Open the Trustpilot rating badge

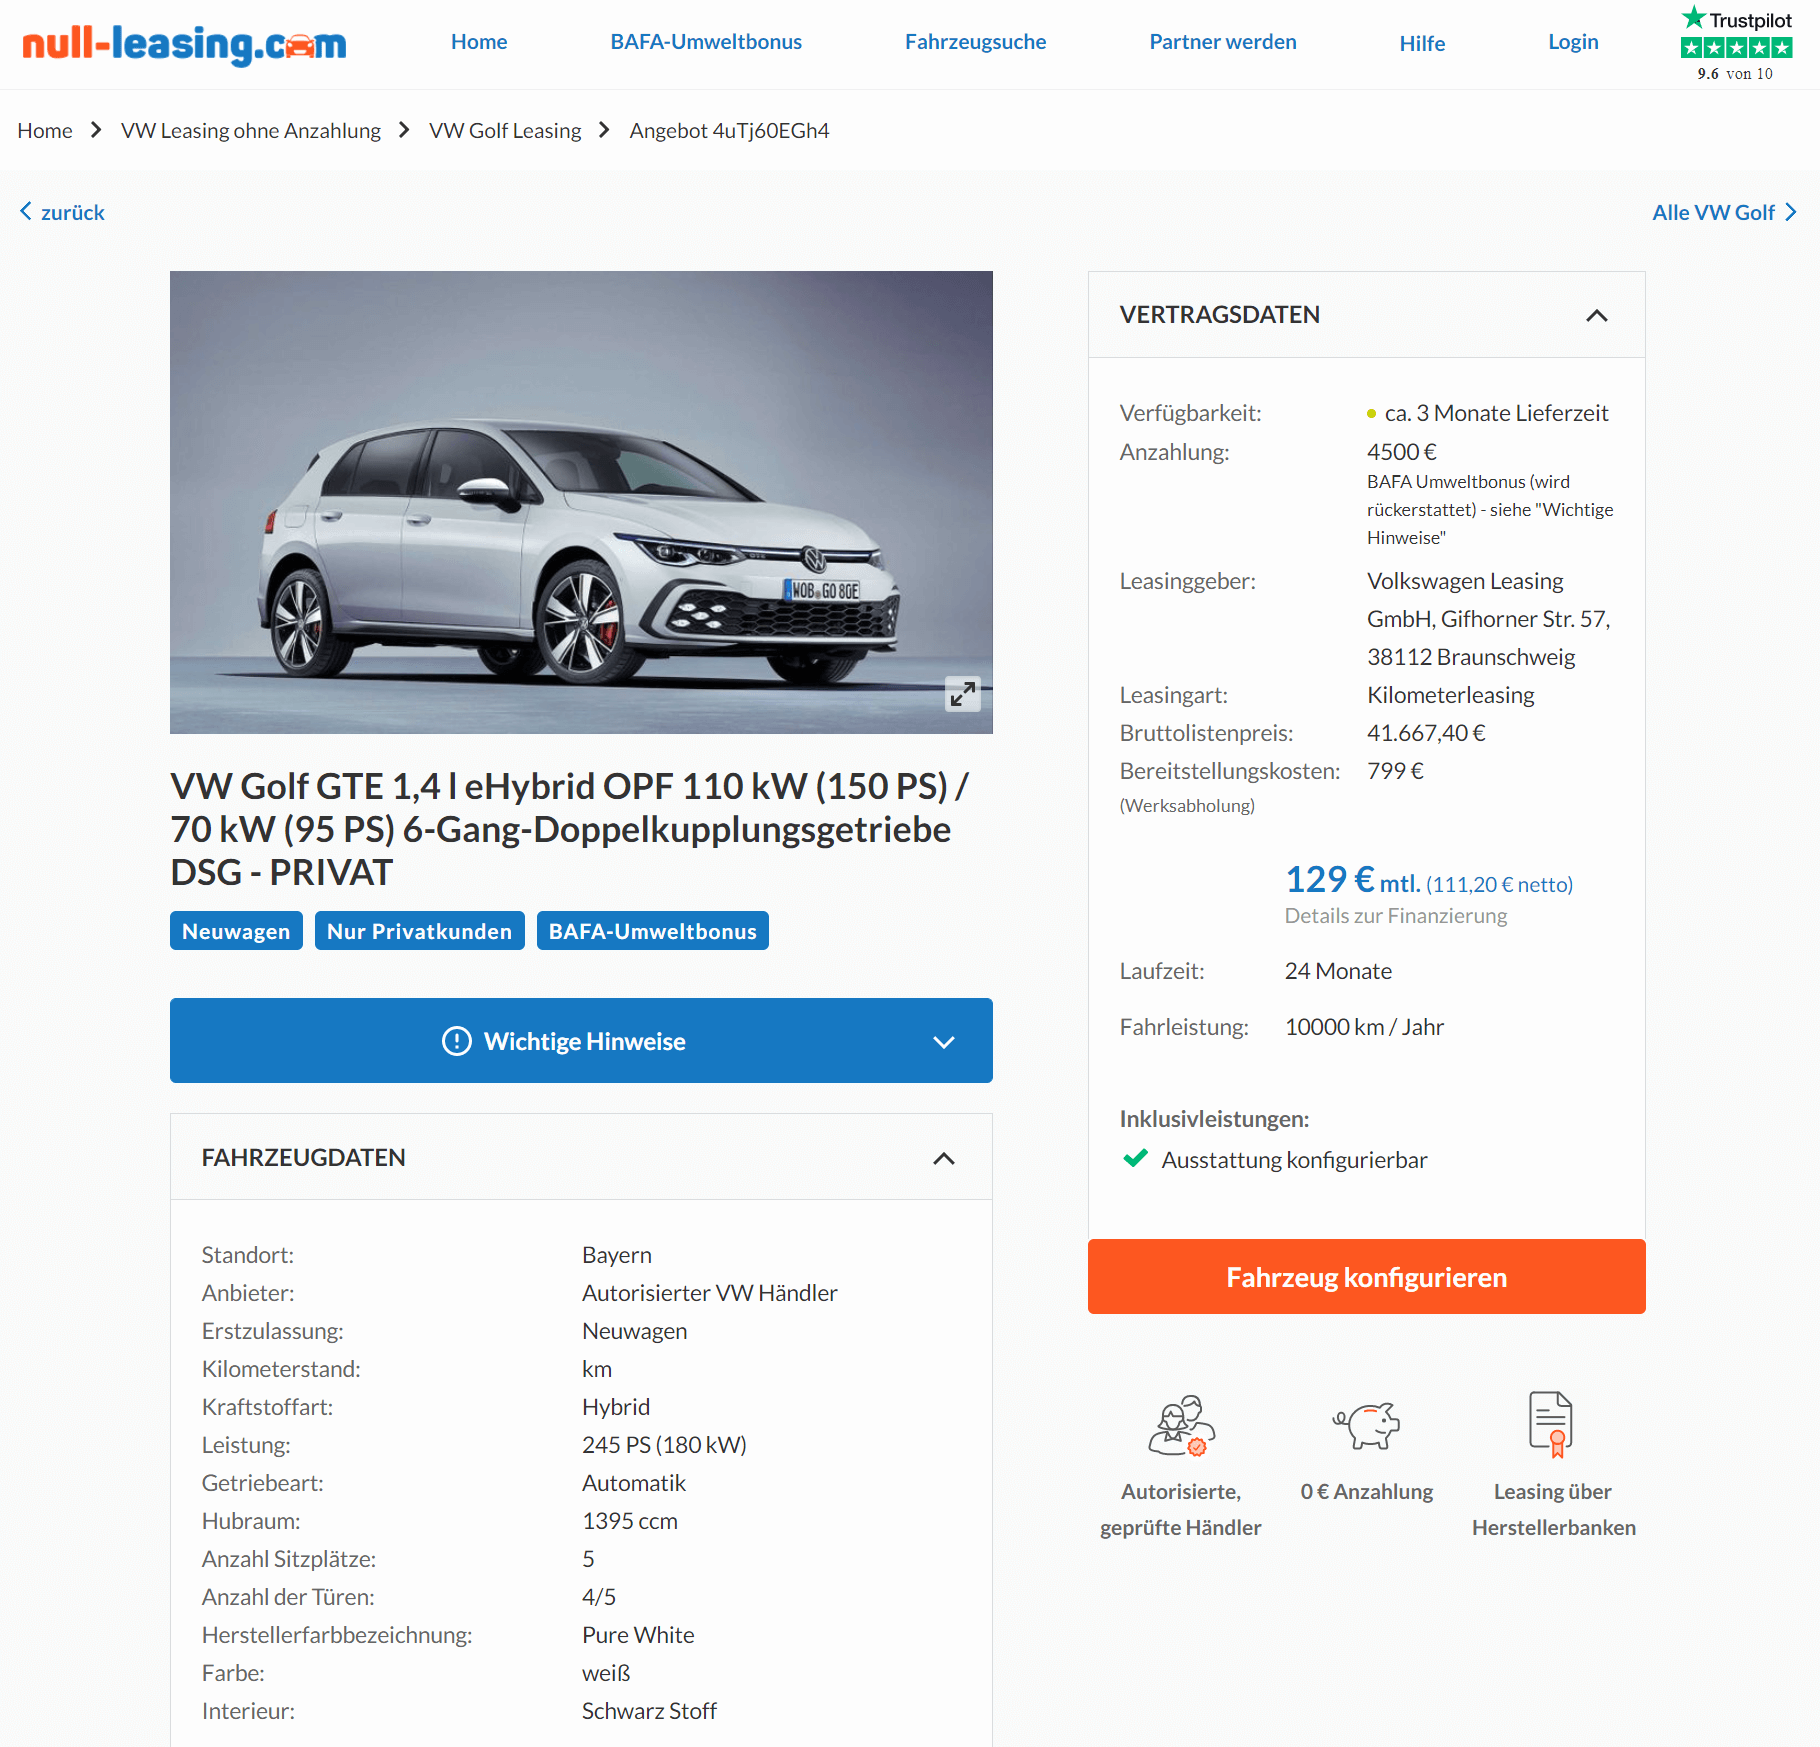[1736, 44]
